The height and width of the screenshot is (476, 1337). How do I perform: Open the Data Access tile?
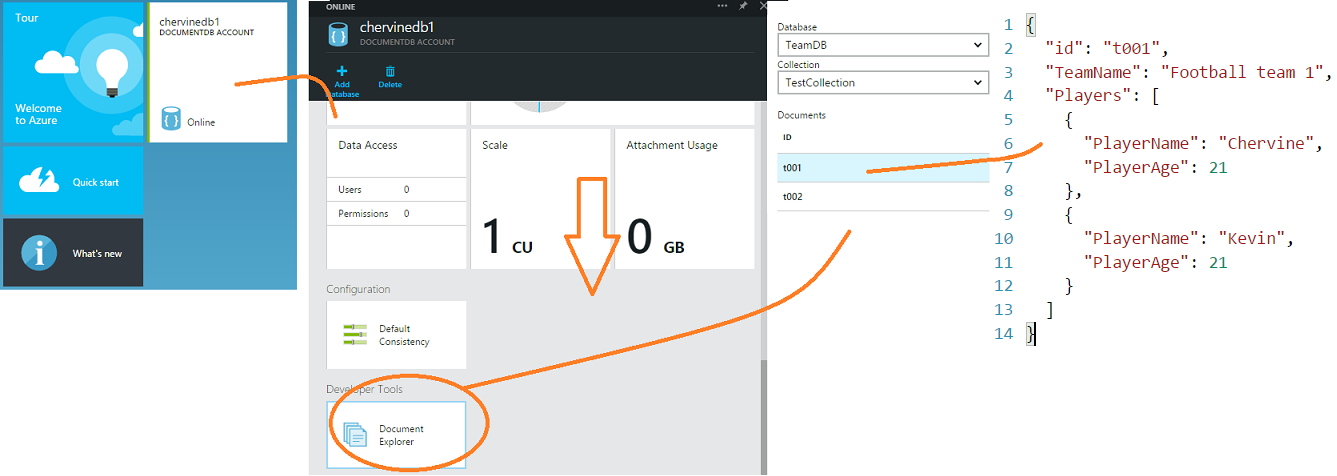tap(396, 198)
